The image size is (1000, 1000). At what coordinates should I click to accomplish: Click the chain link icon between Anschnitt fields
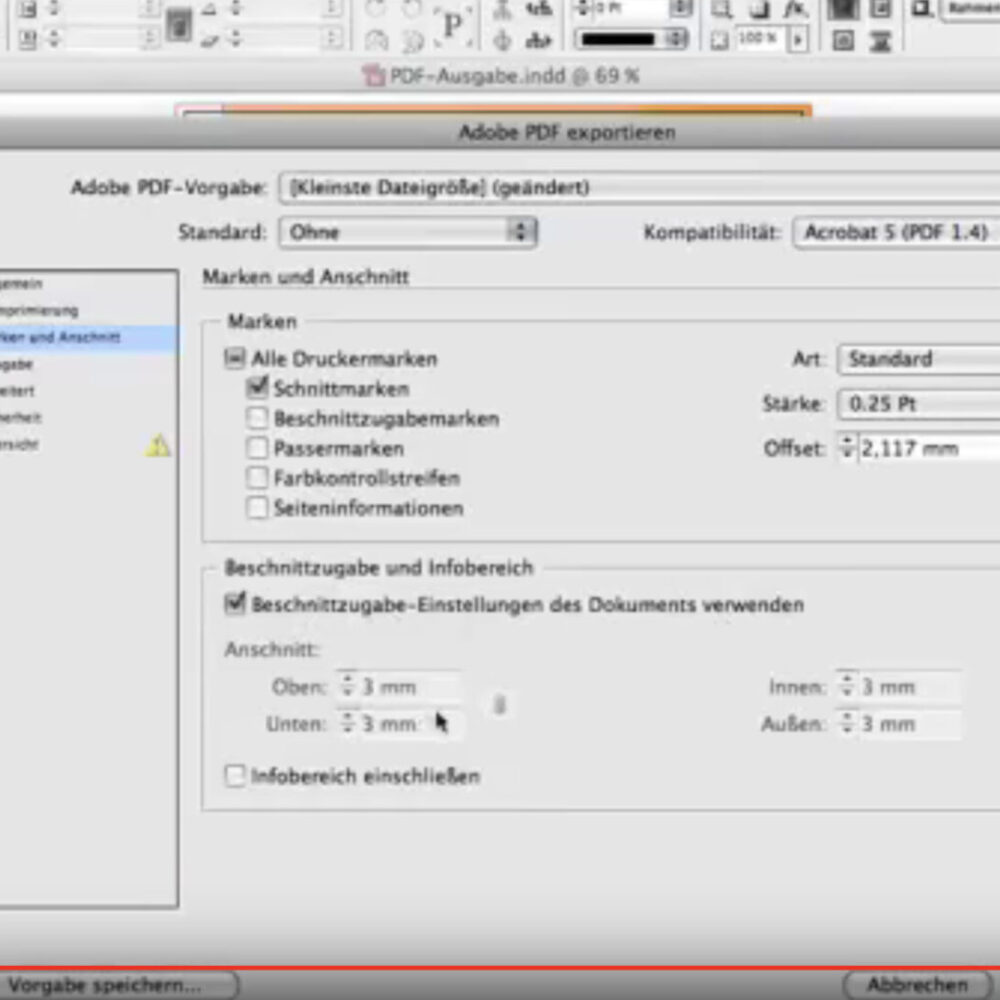click(x=500, y=705)
